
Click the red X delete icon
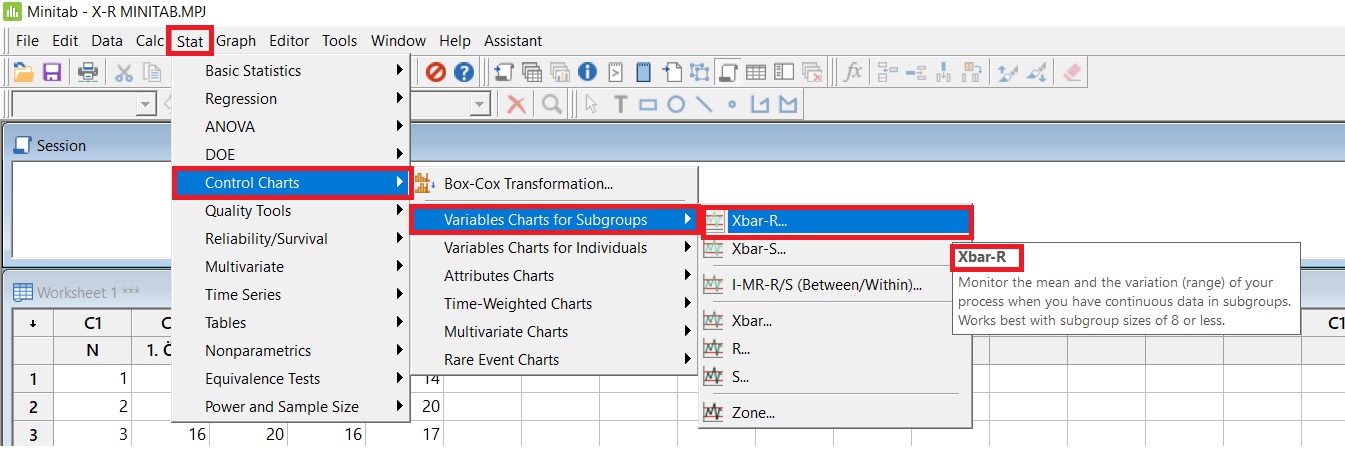[x=516, y=104]
